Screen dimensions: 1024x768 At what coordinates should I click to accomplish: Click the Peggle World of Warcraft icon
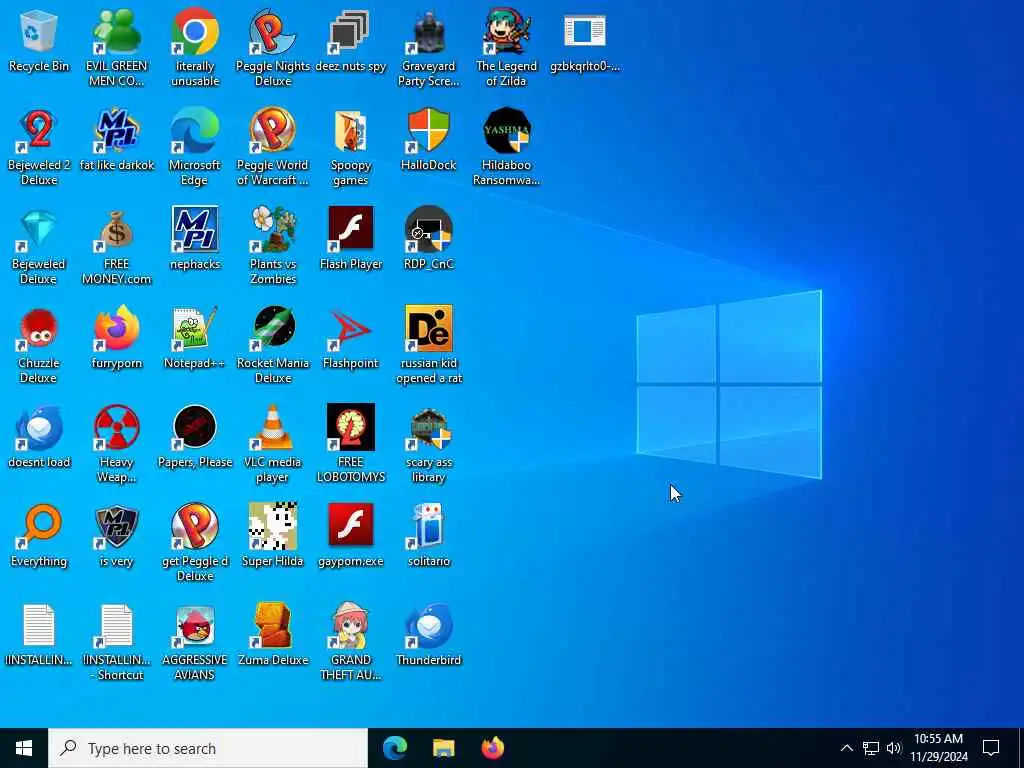pyautogui.click(x=272, y=131)
